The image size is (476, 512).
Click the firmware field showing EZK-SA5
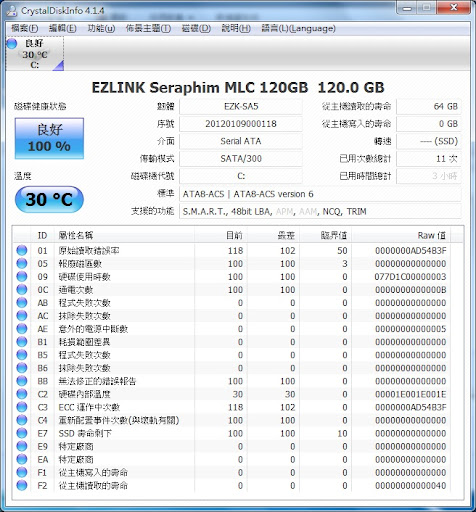click(241, 107)
